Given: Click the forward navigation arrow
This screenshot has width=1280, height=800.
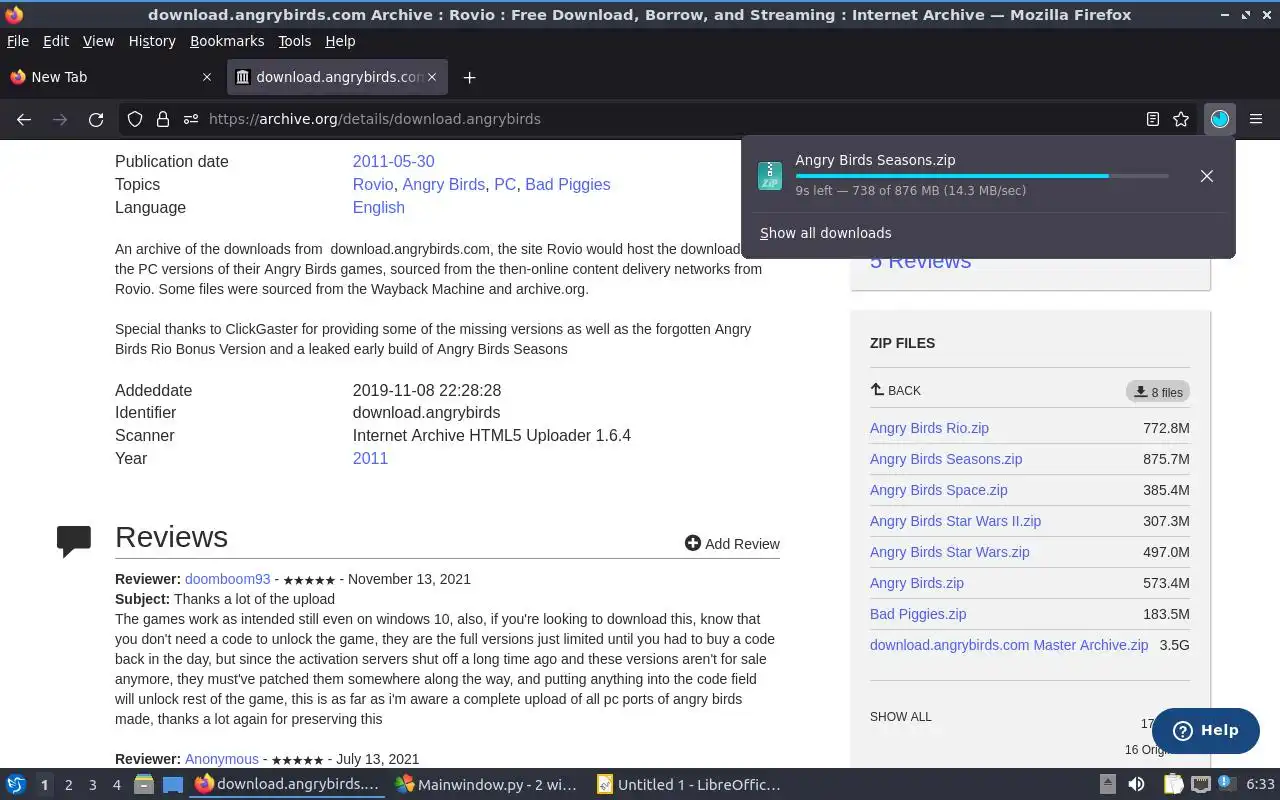Looking at the screenshot, I should coord(60,119).
